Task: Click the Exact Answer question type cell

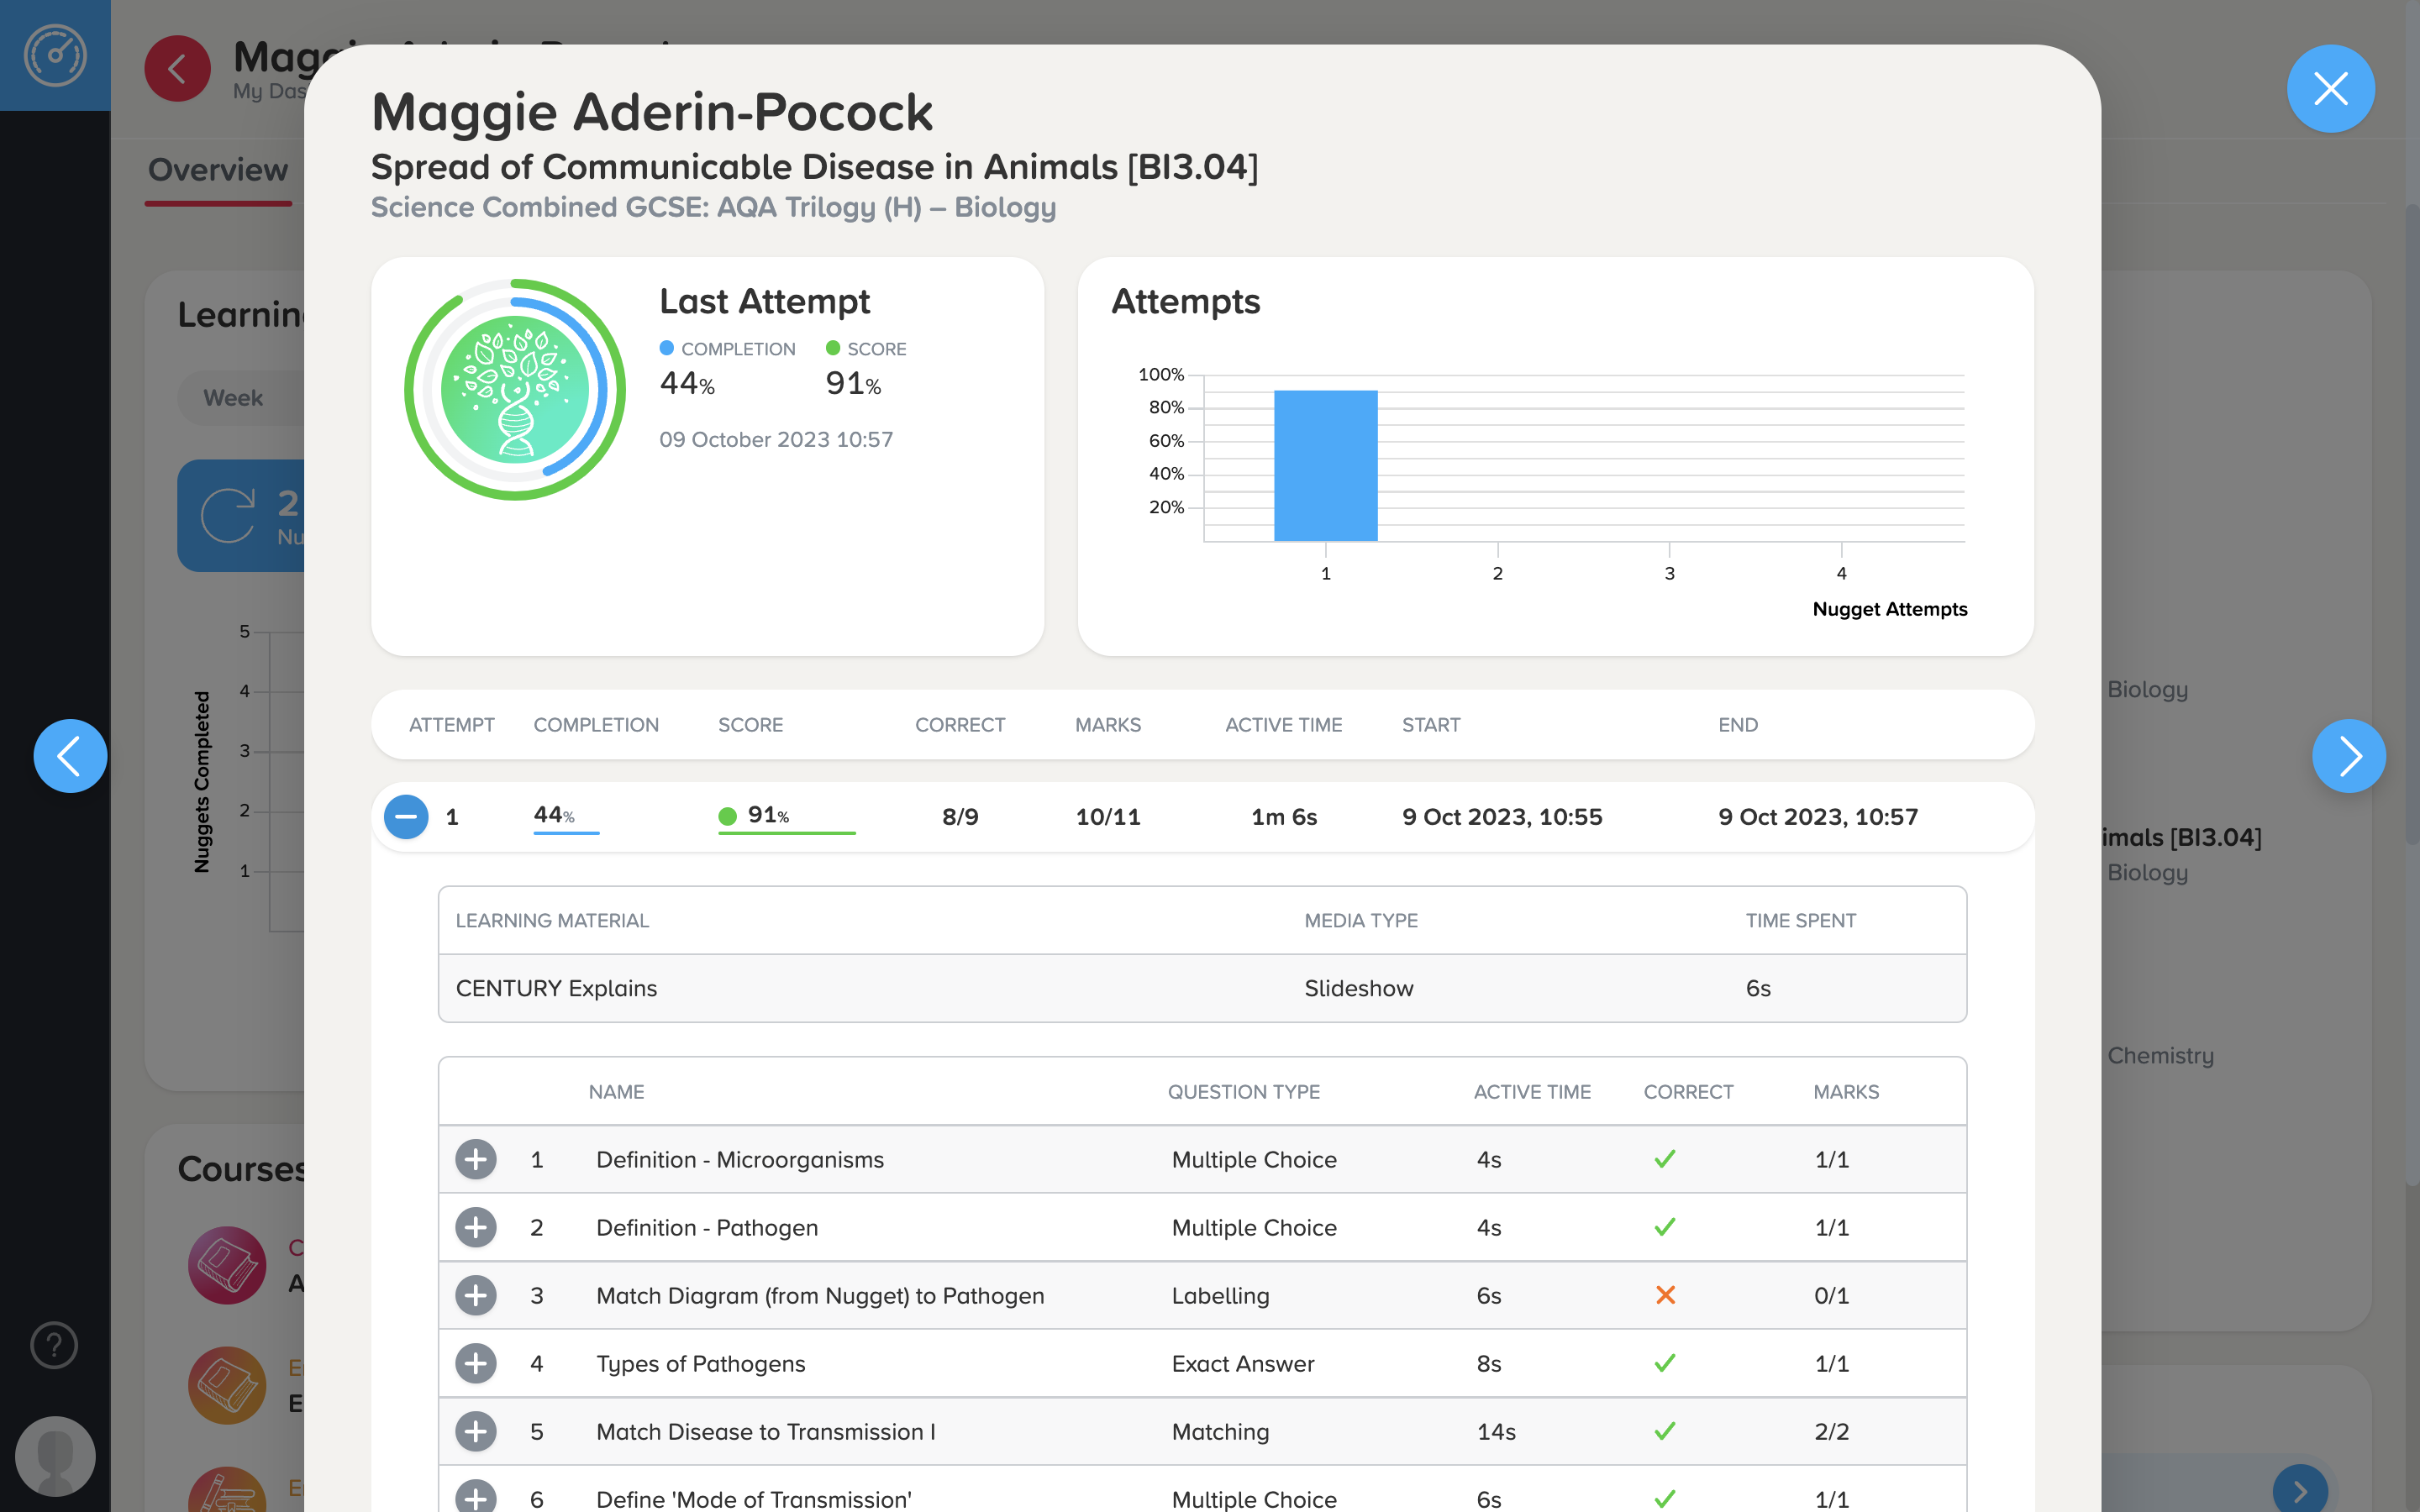Action: (x=1243, y=1364)
